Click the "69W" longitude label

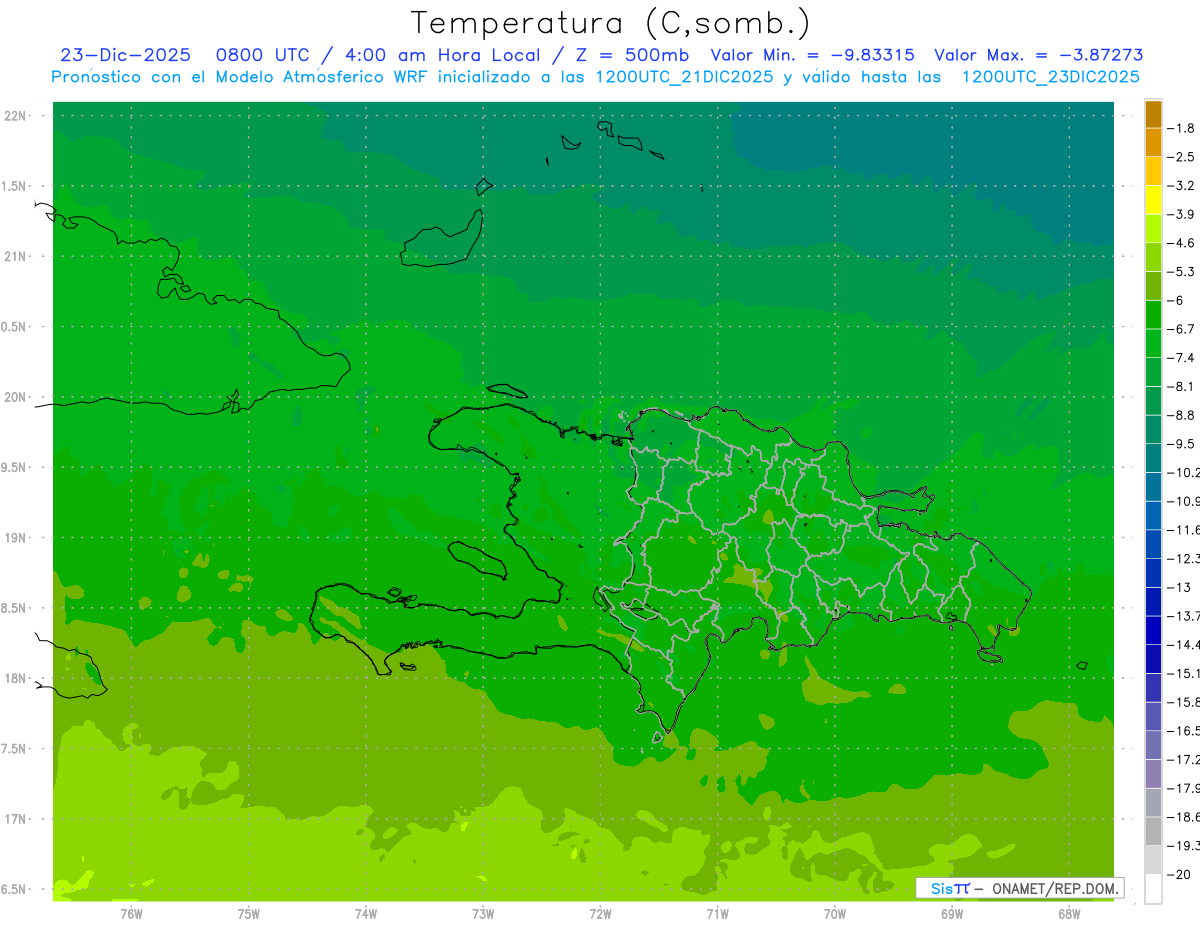[x=952, y=914]
